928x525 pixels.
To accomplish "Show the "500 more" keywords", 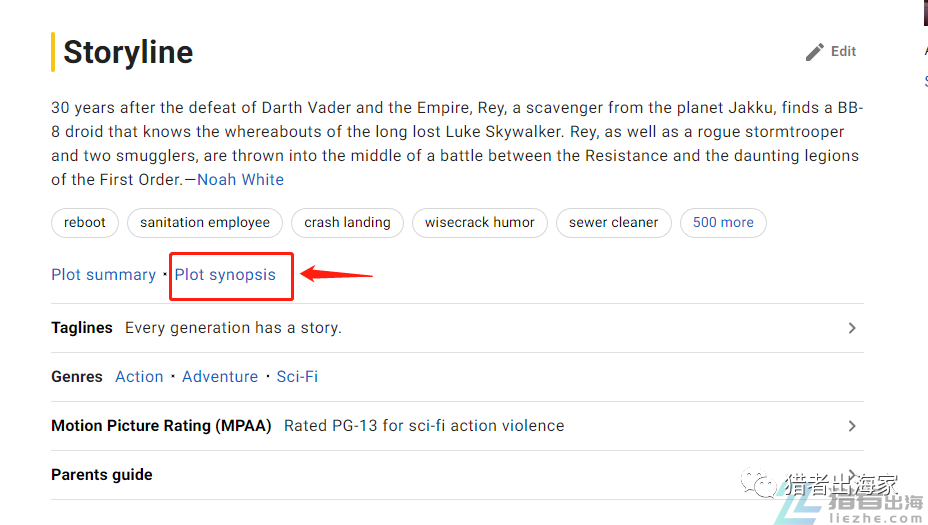I will 723,223.
